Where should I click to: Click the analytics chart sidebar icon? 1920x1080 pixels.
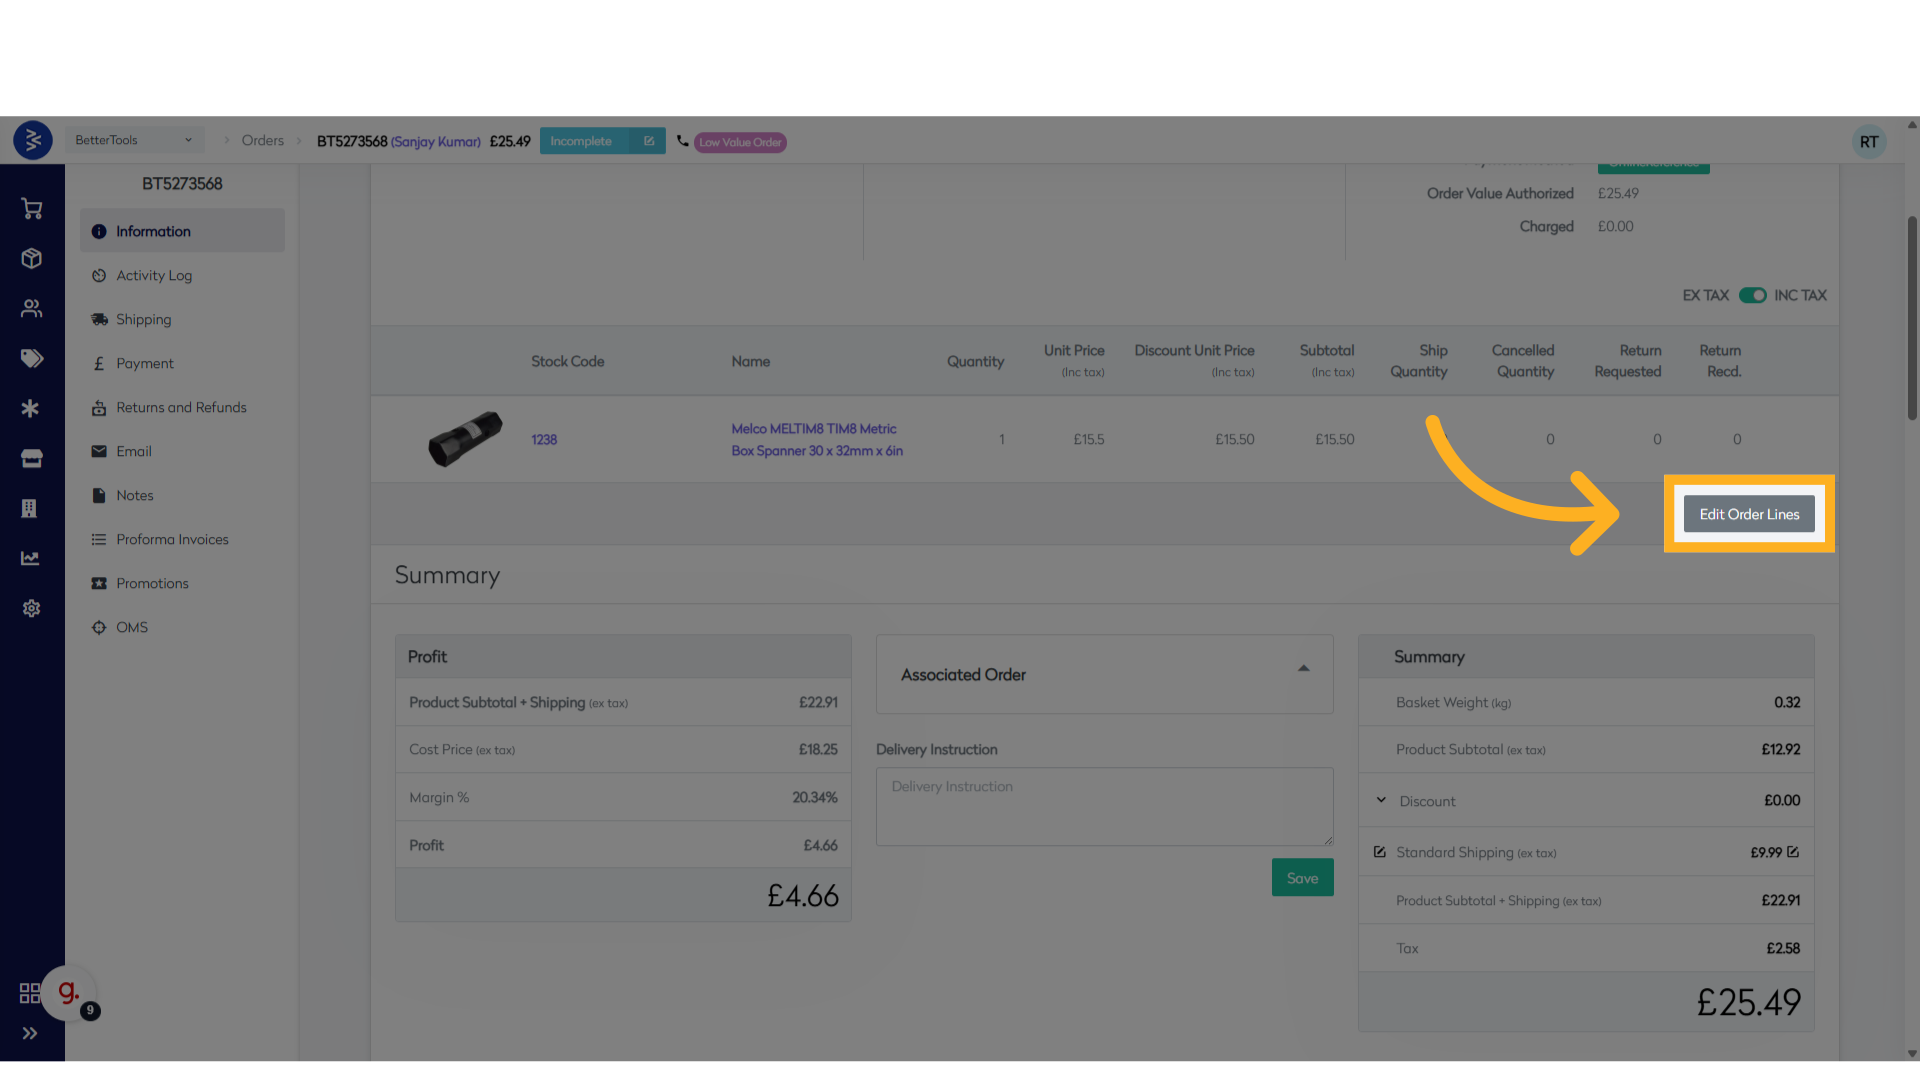[x=30, y=558]
